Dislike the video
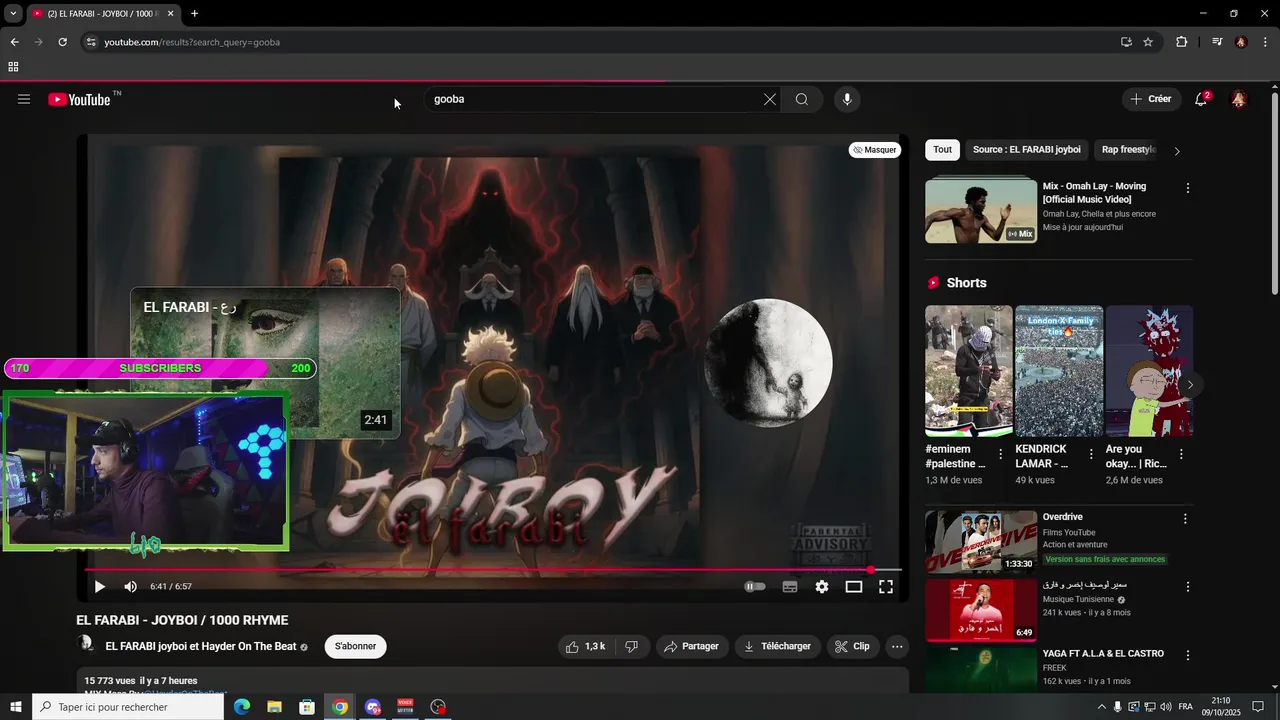The width and height of the screenshot is (1280, 720). click(x=632, y=646)
